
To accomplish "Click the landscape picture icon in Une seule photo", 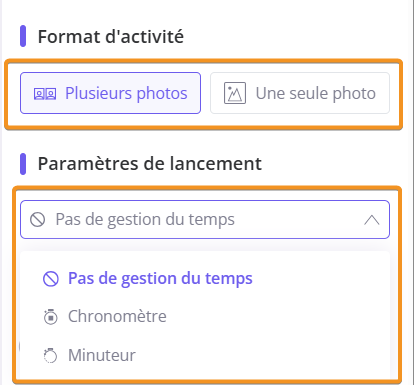I will coord(235,93).
